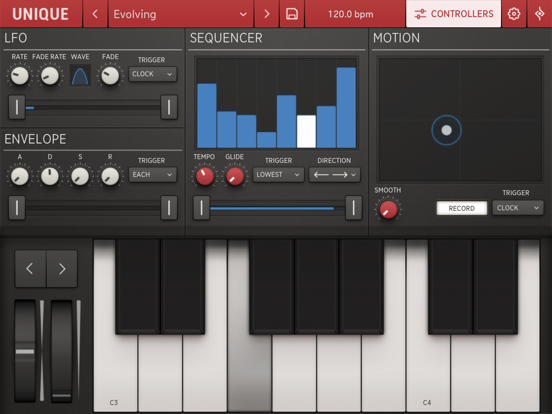552x414 pixels.
Task: Toggle the RECORD button in the Motion section
Action: point(462,208)
